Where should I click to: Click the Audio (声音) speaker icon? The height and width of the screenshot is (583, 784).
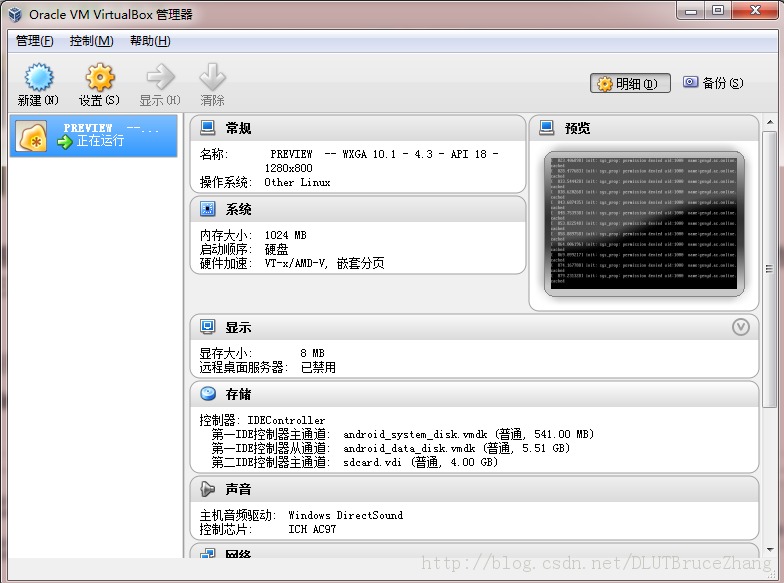click(x=208, y=489)
